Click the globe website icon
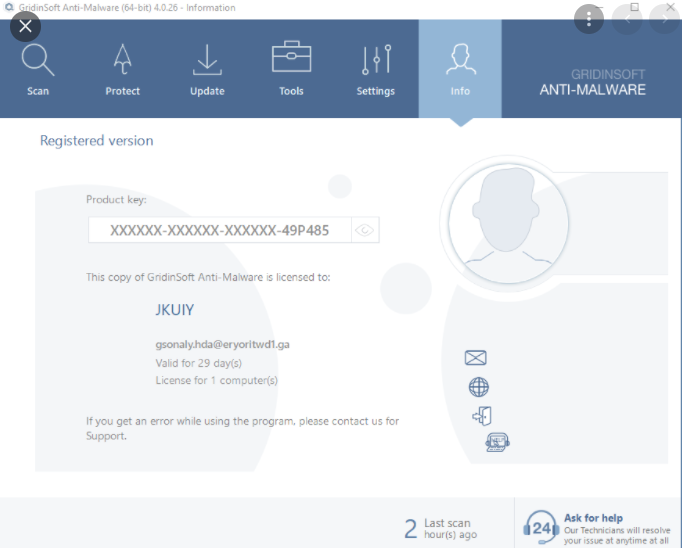Viewport: 682px width, 548px height. point(478,387)
